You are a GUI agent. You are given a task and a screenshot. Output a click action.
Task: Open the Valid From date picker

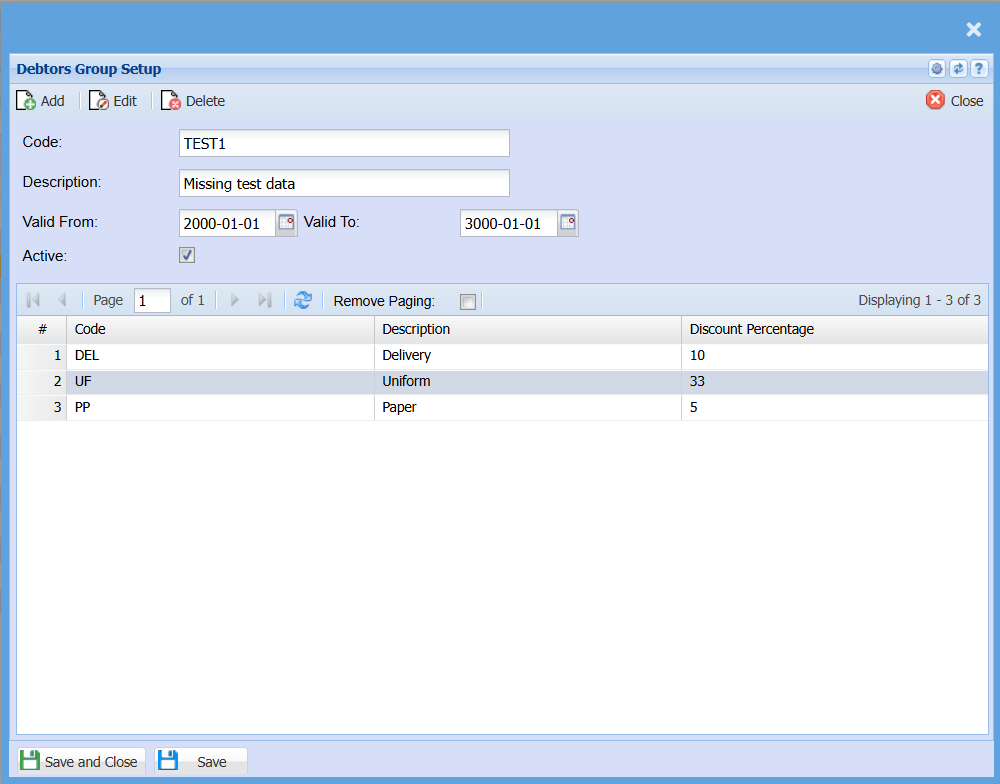click(x=287, y=223)
